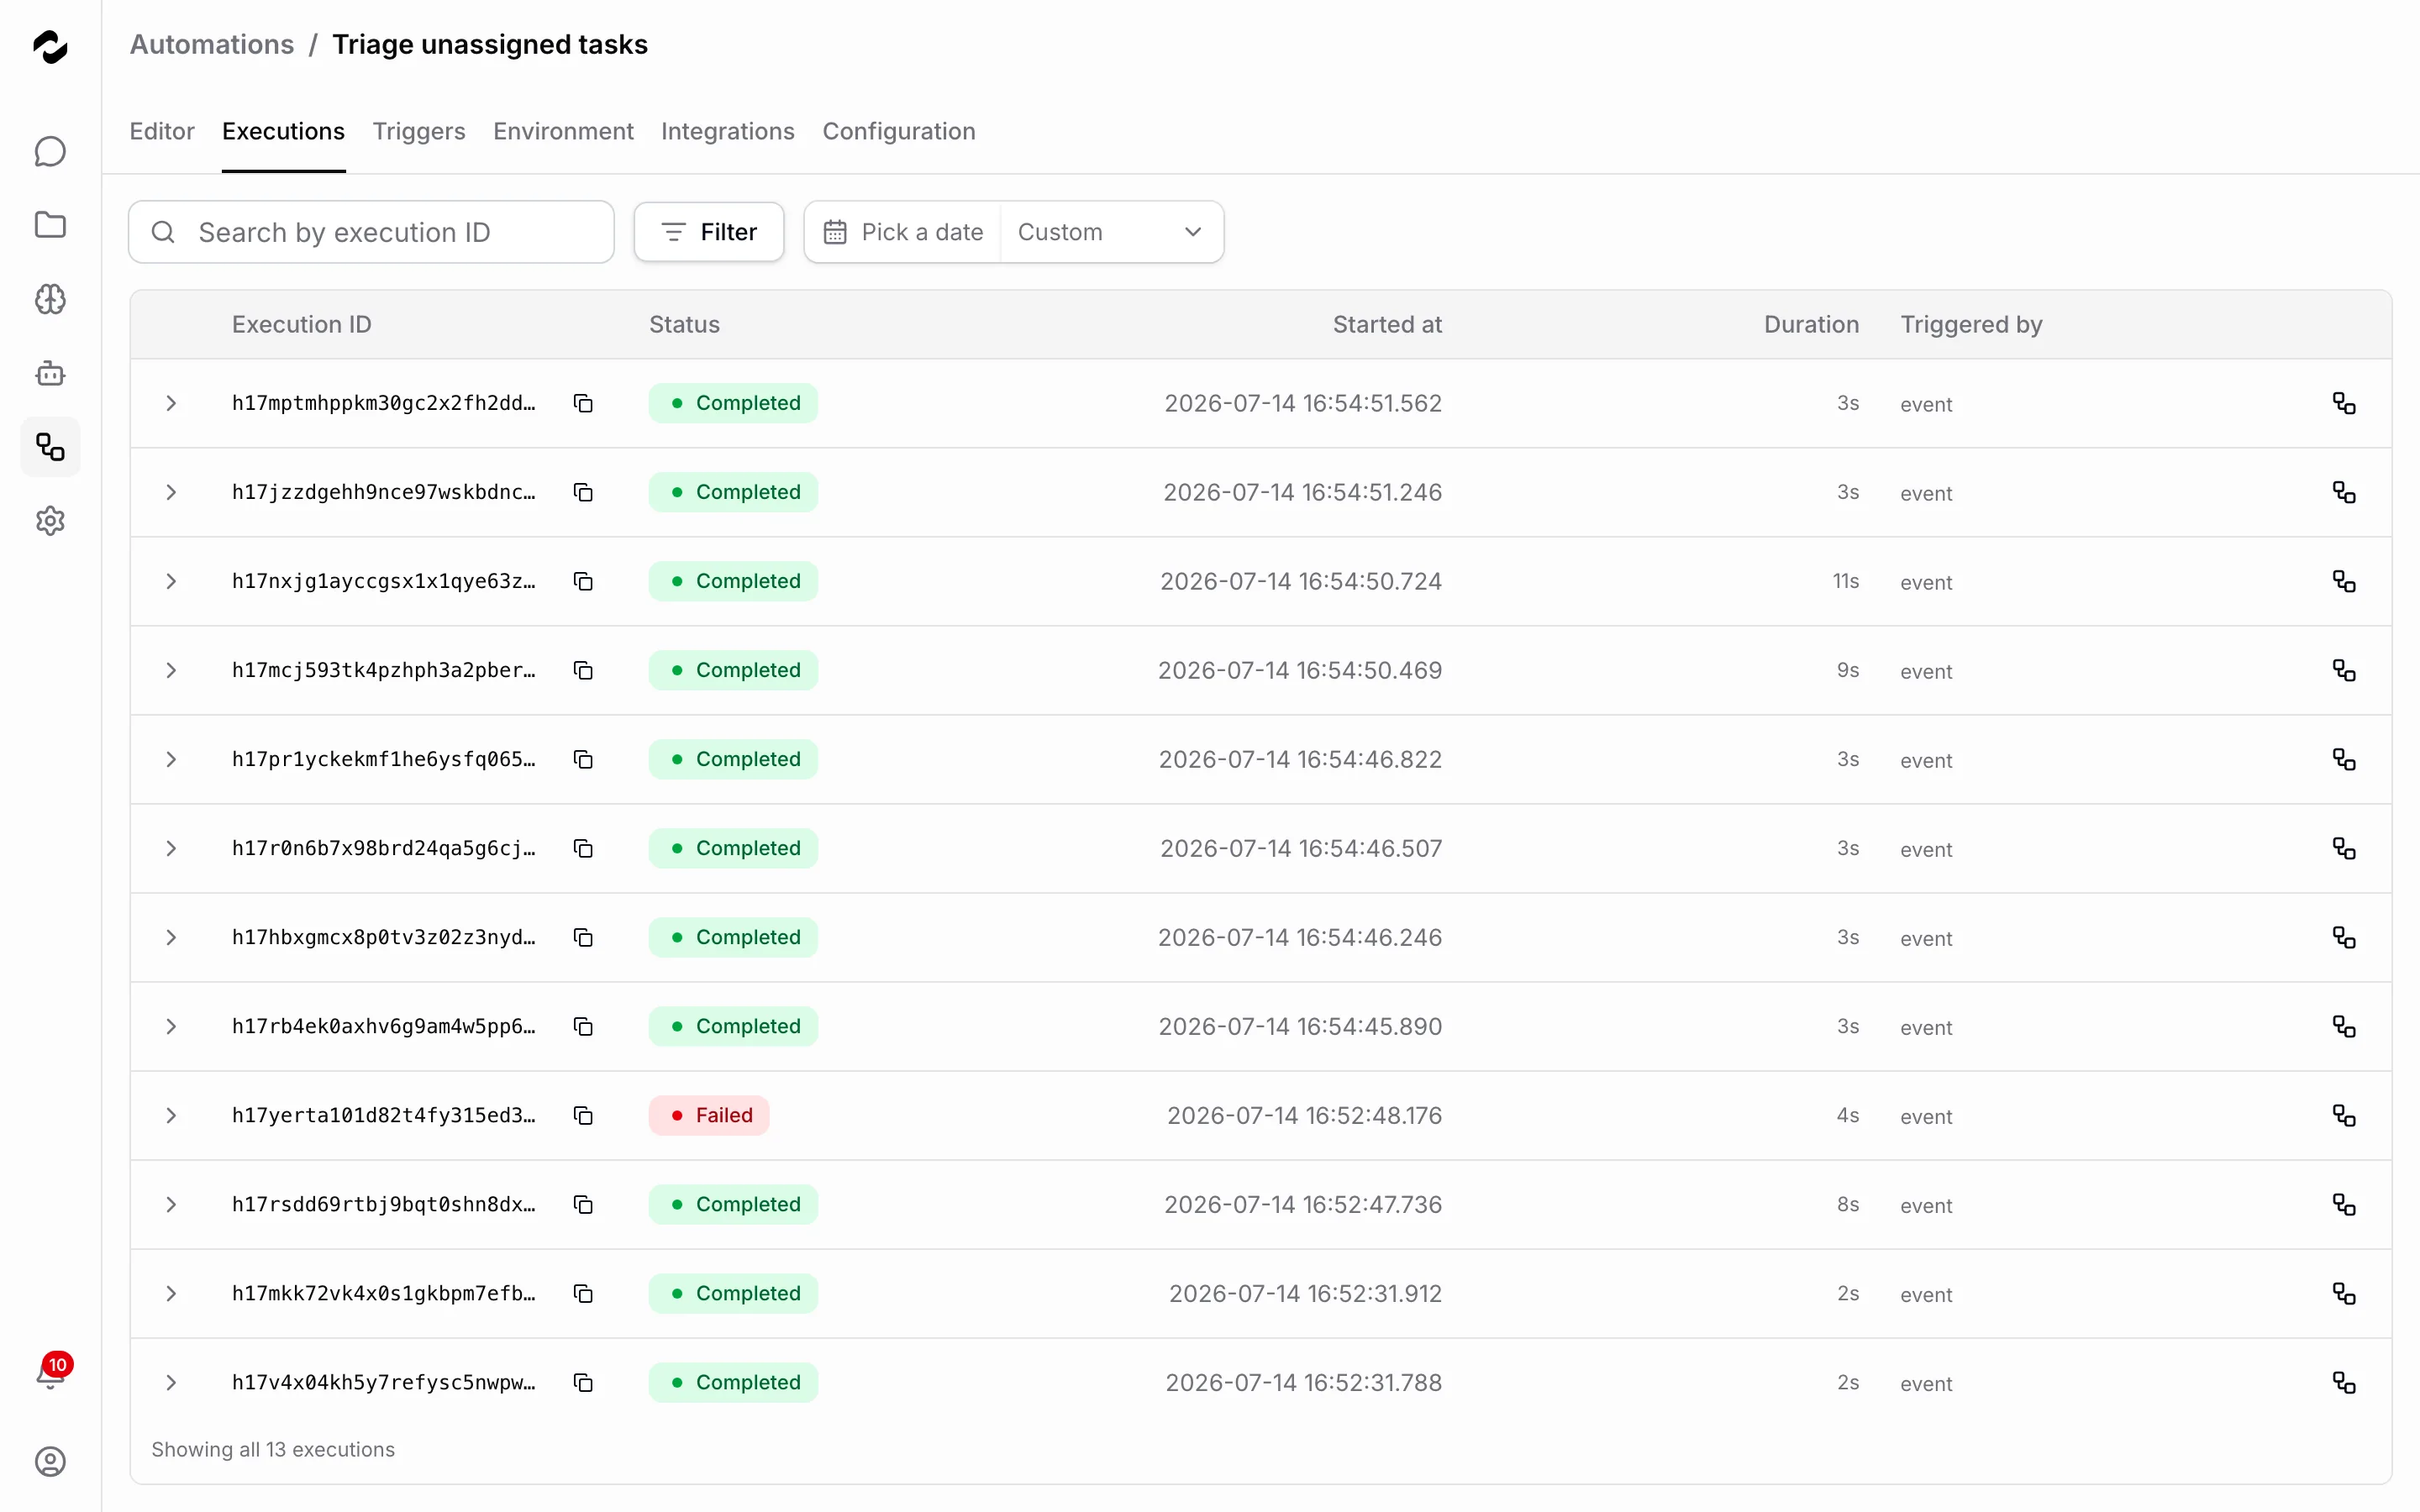Copy execution ID h17v4x04kh5y7refysc5nwpw
The width and height of the screenshot is (2420, 1512).
(x=583, y=1382)
